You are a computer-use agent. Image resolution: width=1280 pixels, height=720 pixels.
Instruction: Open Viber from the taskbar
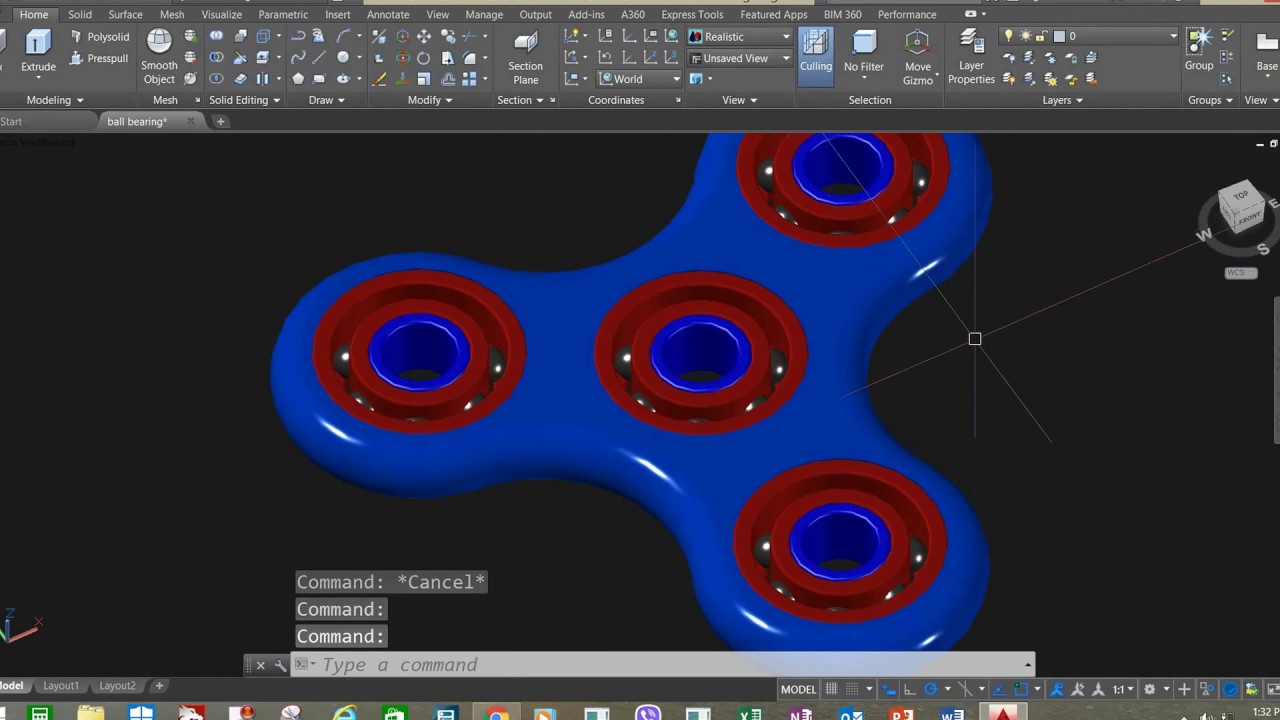pyautogui.click(x=648, y=713)
